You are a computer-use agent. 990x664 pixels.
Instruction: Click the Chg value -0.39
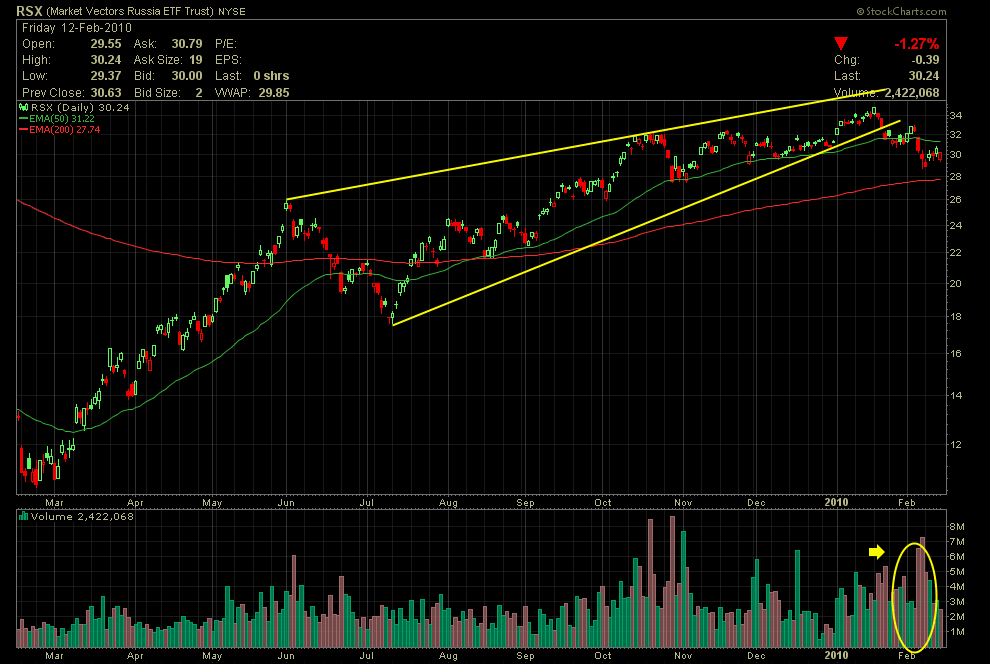pyautogui.click(x=925, y=60)
